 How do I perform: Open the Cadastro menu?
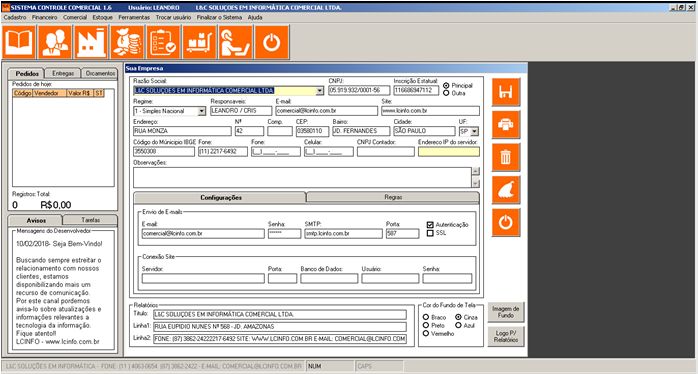coord(15,17)
